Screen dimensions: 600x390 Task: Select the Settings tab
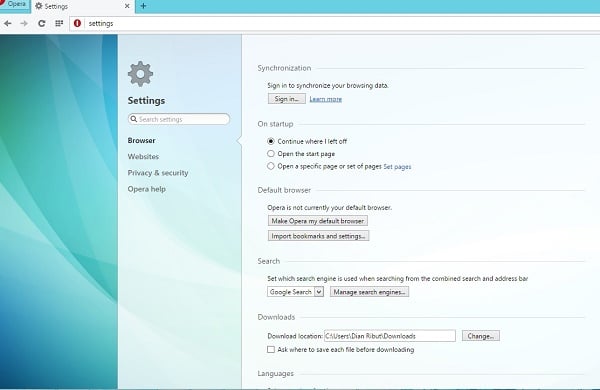click(83, 7)
